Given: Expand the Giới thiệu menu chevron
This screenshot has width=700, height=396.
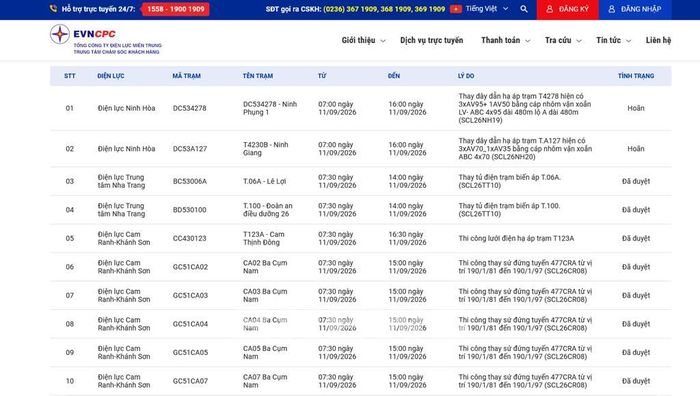Looking at the screenshot, I should [383, 41].
